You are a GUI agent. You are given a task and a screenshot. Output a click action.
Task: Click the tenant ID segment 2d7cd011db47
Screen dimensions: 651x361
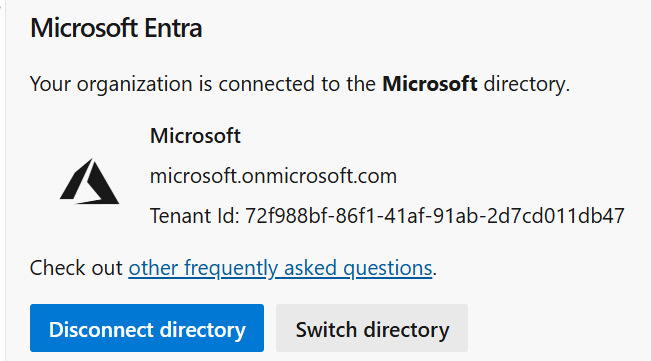(556, 216)
